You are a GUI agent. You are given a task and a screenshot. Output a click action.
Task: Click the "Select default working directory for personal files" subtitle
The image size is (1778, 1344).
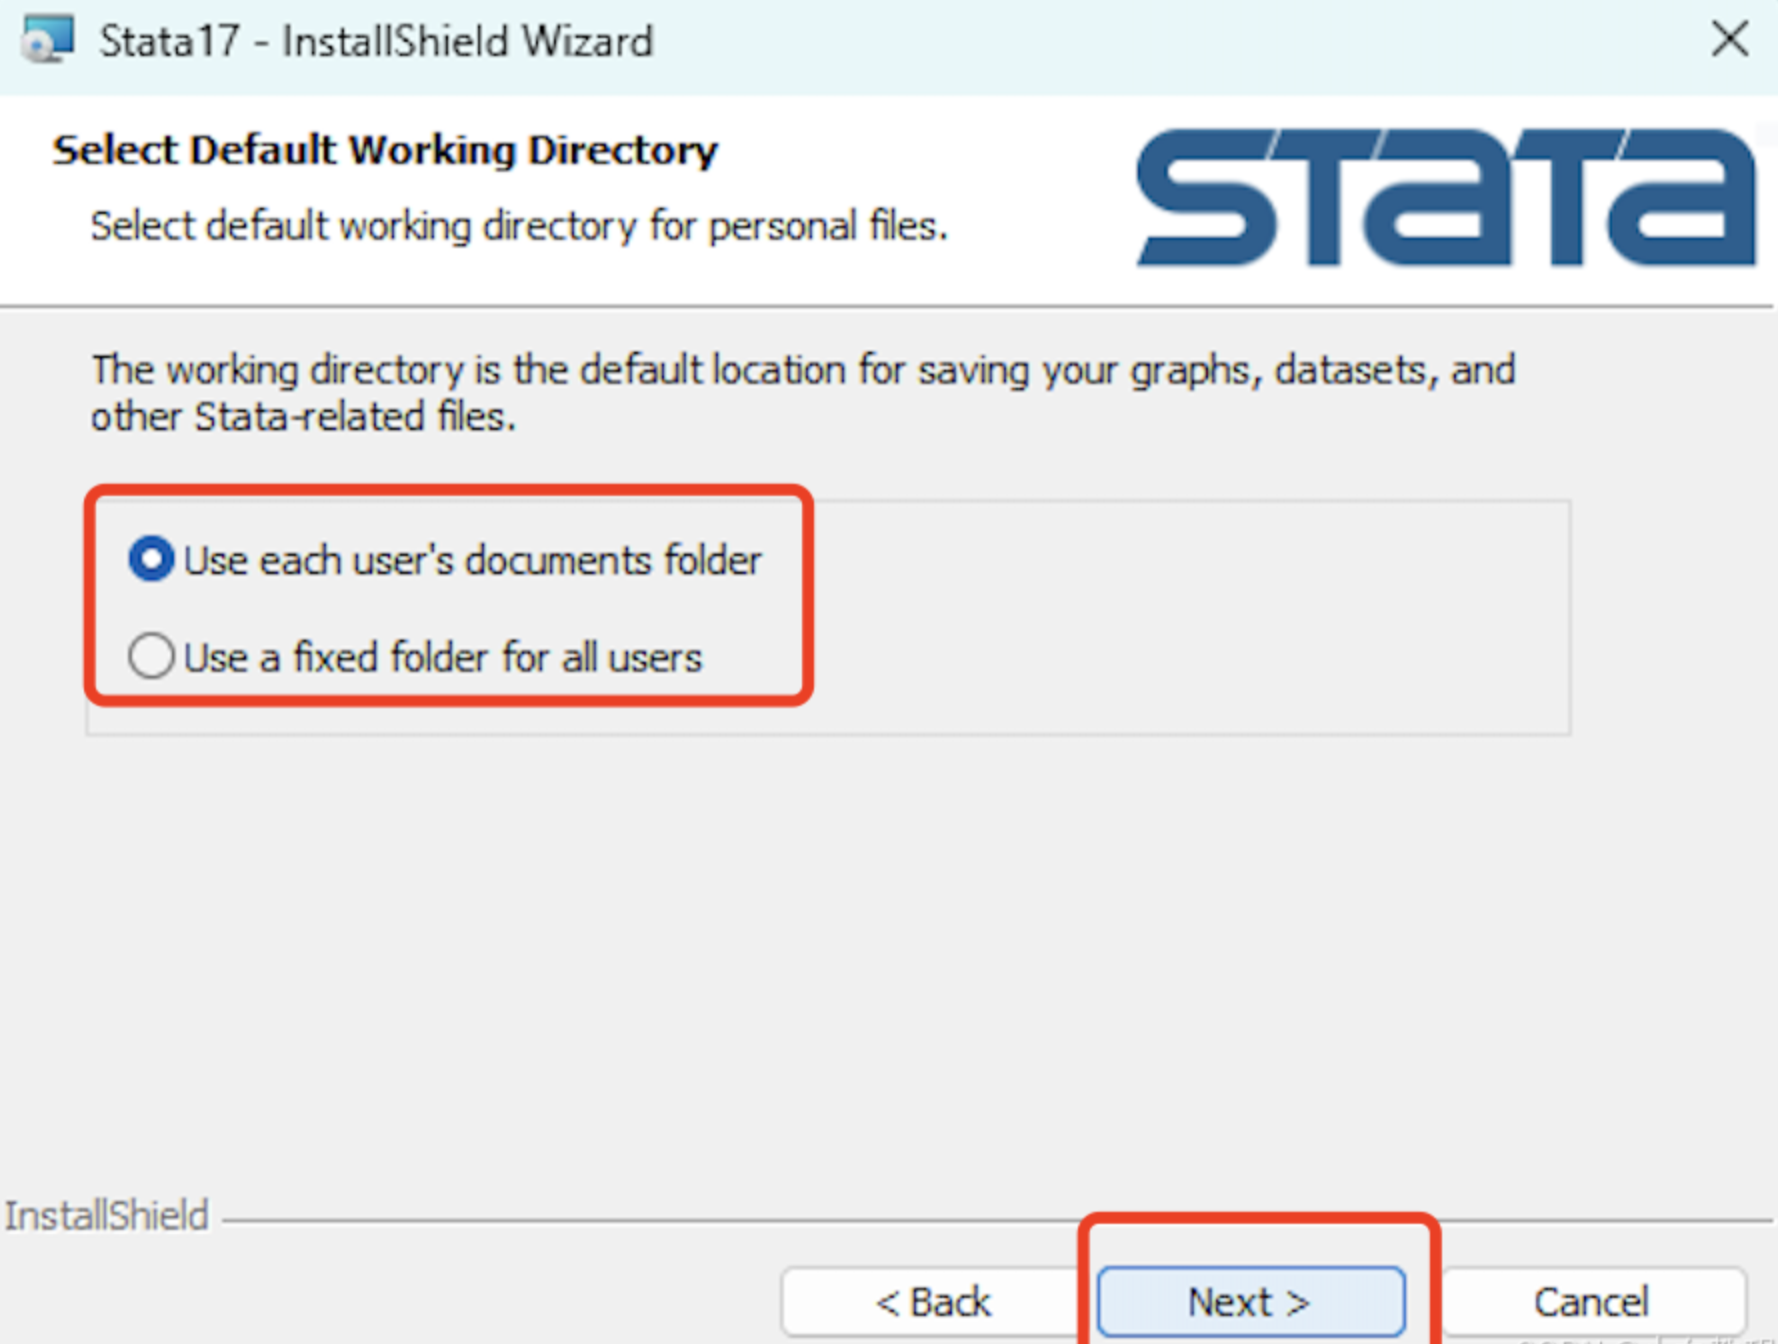(x=518, y=226)
